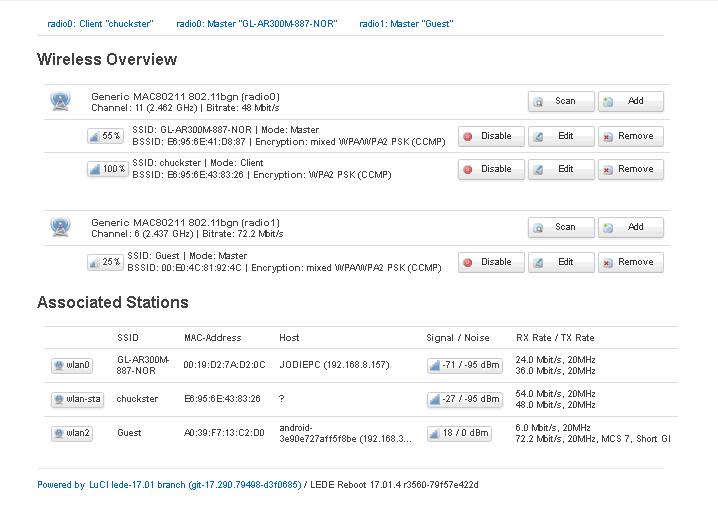Remove the chuckster client network

click(631, 169)
